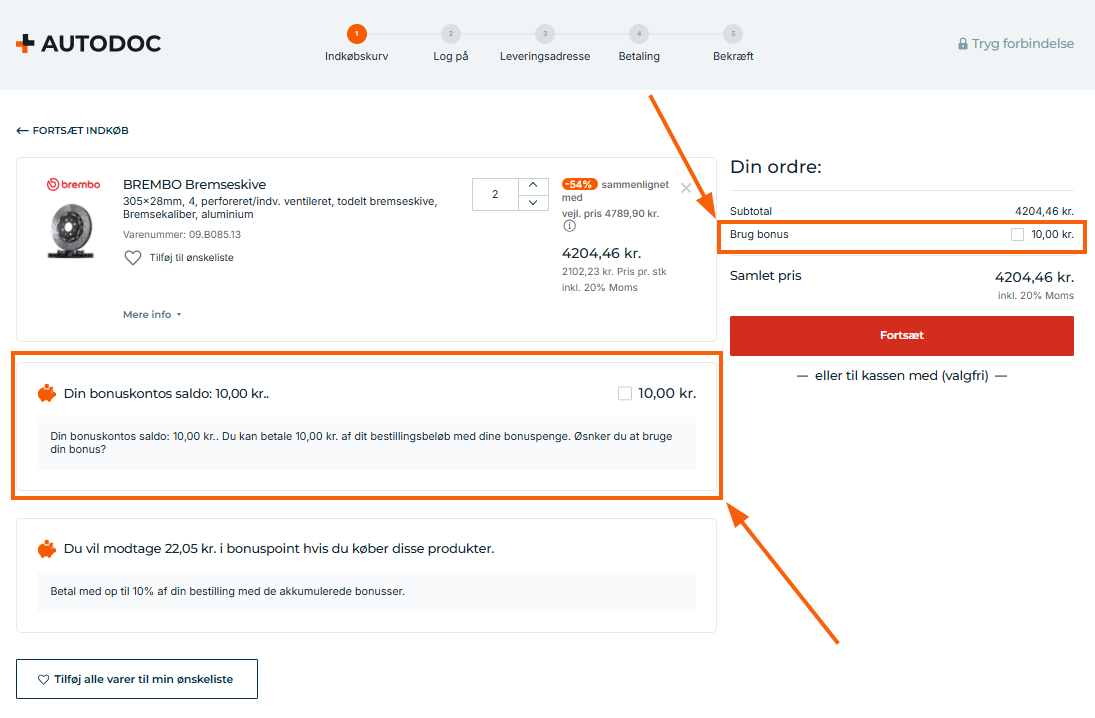Decrease quantity with the down arrow

534,203
